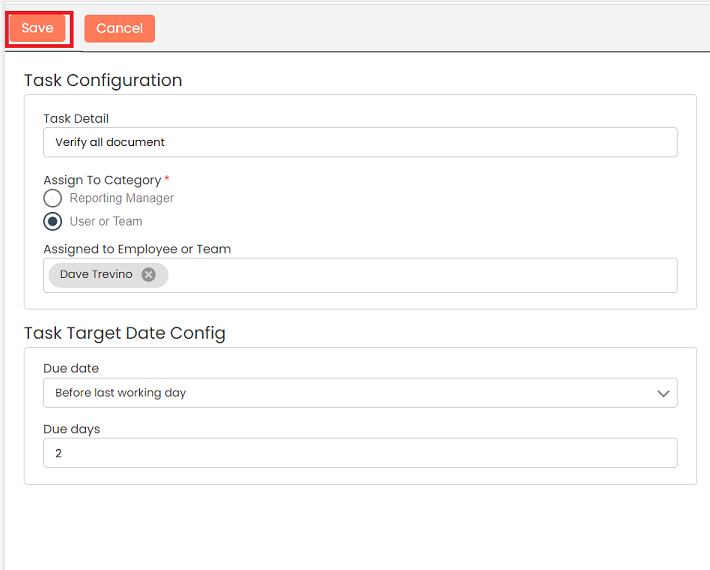Click the Assigned to Employee or Team label
The width and height of the screenshot is (710, 570).
(x=137, y=249)
